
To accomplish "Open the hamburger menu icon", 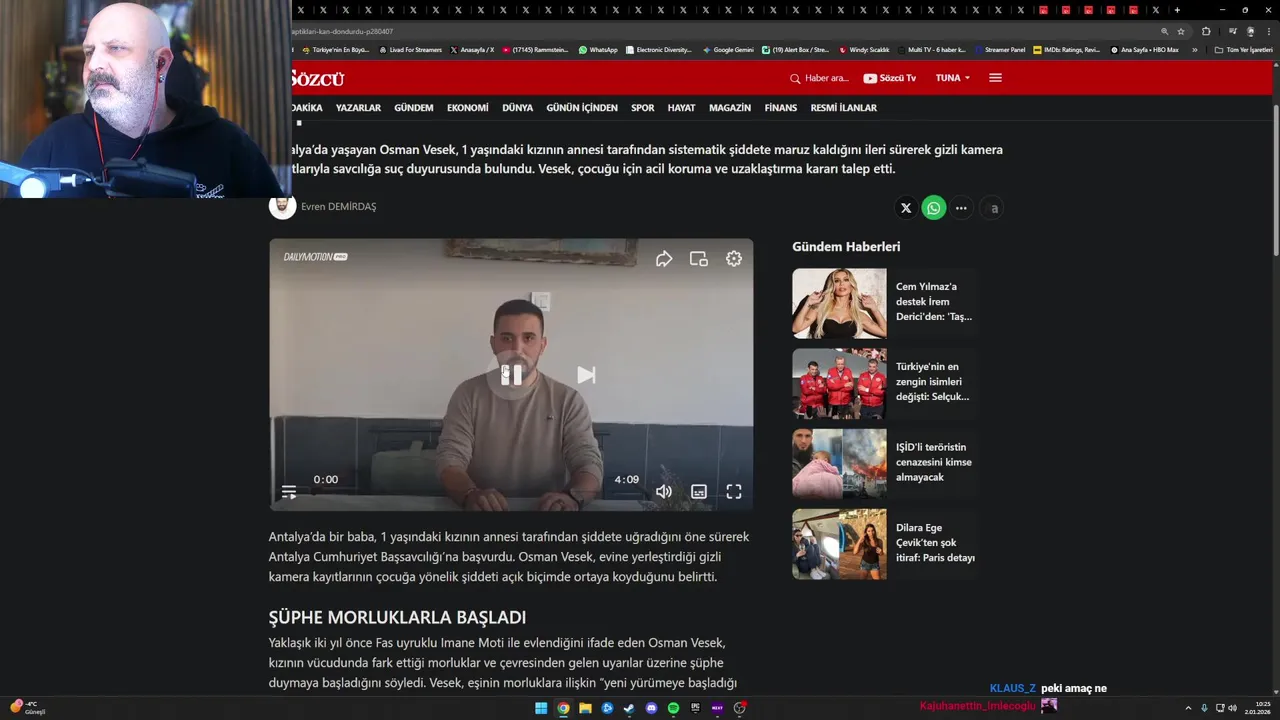I will 995,78.
